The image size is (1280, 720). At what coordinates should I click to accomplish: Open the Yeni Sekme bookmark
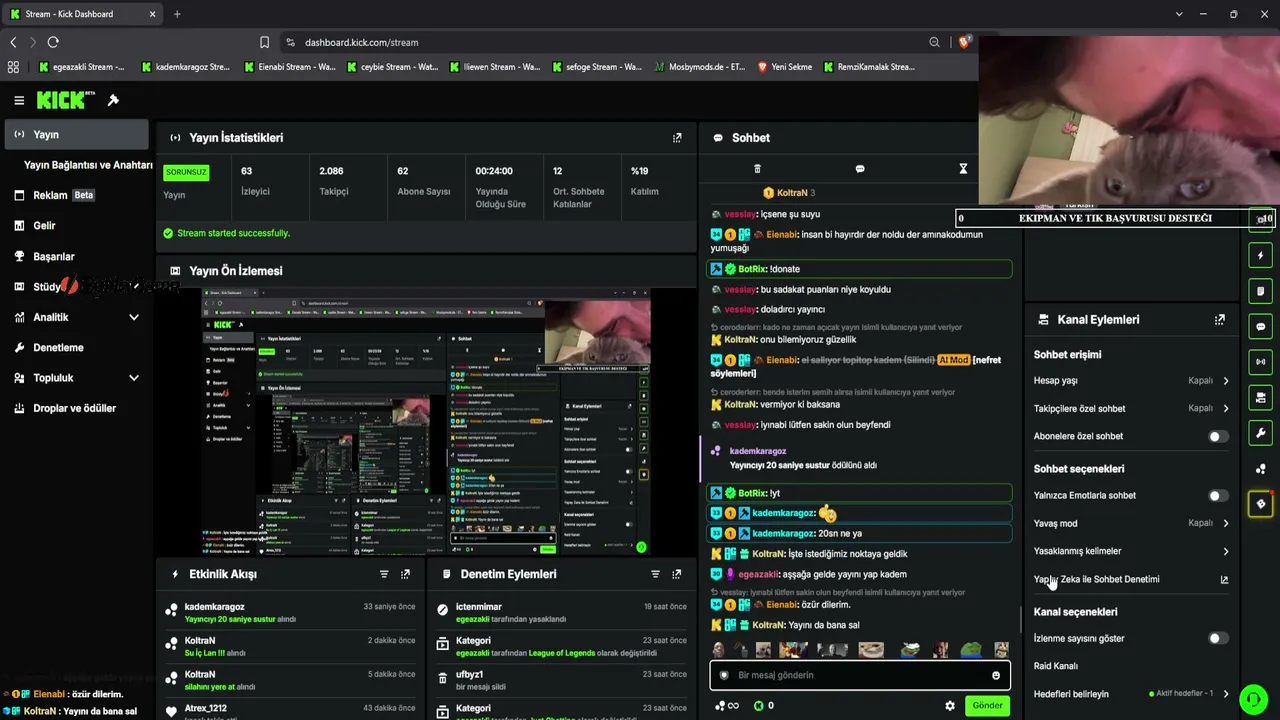(x=784, y=67)
